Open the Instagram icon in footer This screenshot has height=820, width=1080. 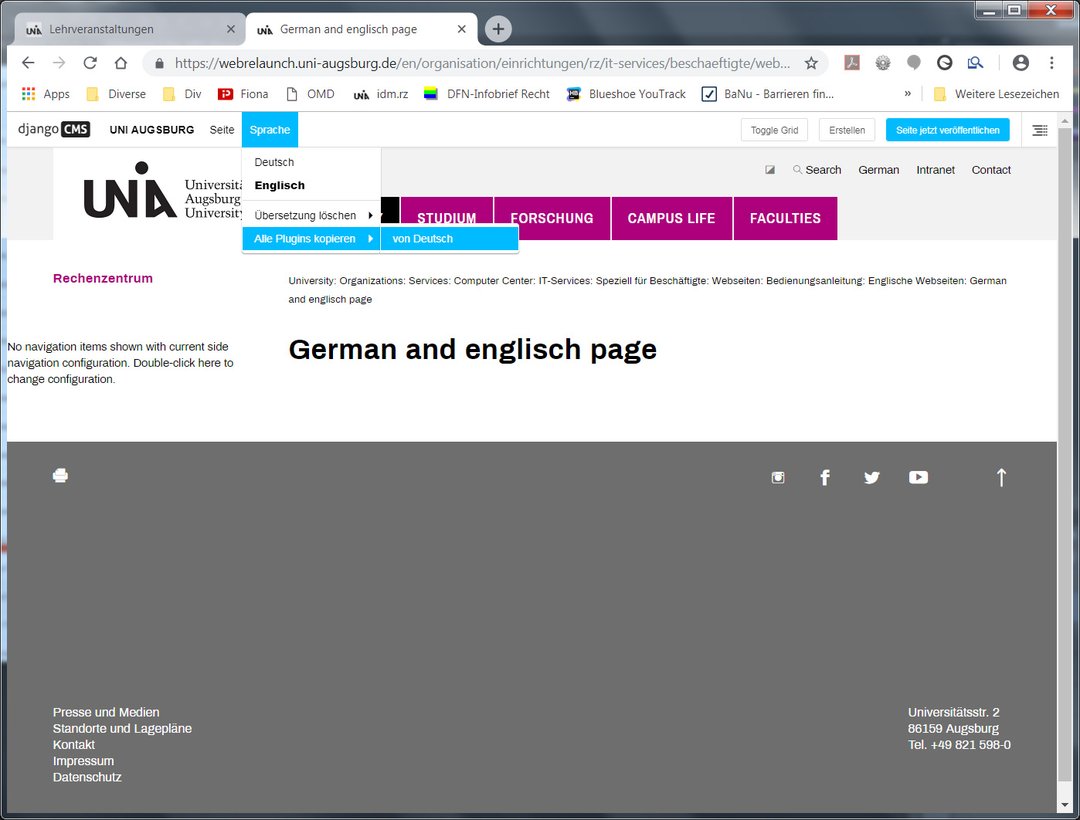778,478
